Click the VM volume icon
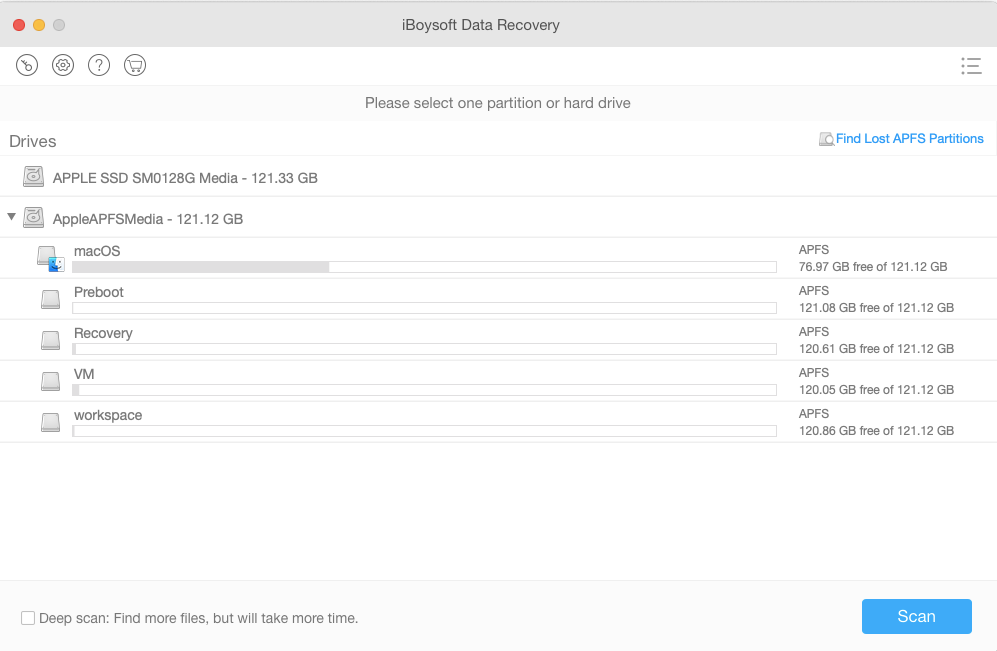This screenshot has width=997, height=651. tap(50, 381)
